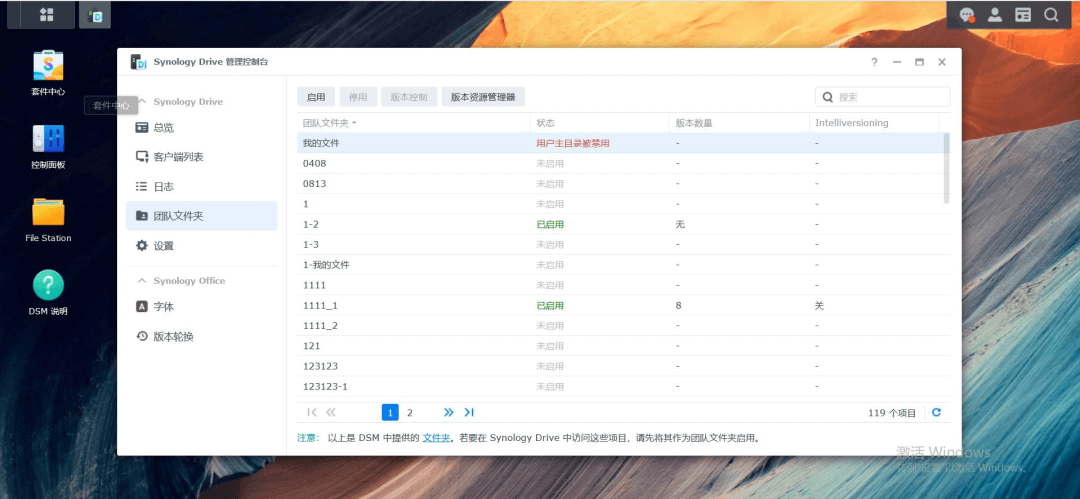Screen dimensions: 1080x499
Task: Open the notifications chat bubble icon
Action: coord(966,15)
